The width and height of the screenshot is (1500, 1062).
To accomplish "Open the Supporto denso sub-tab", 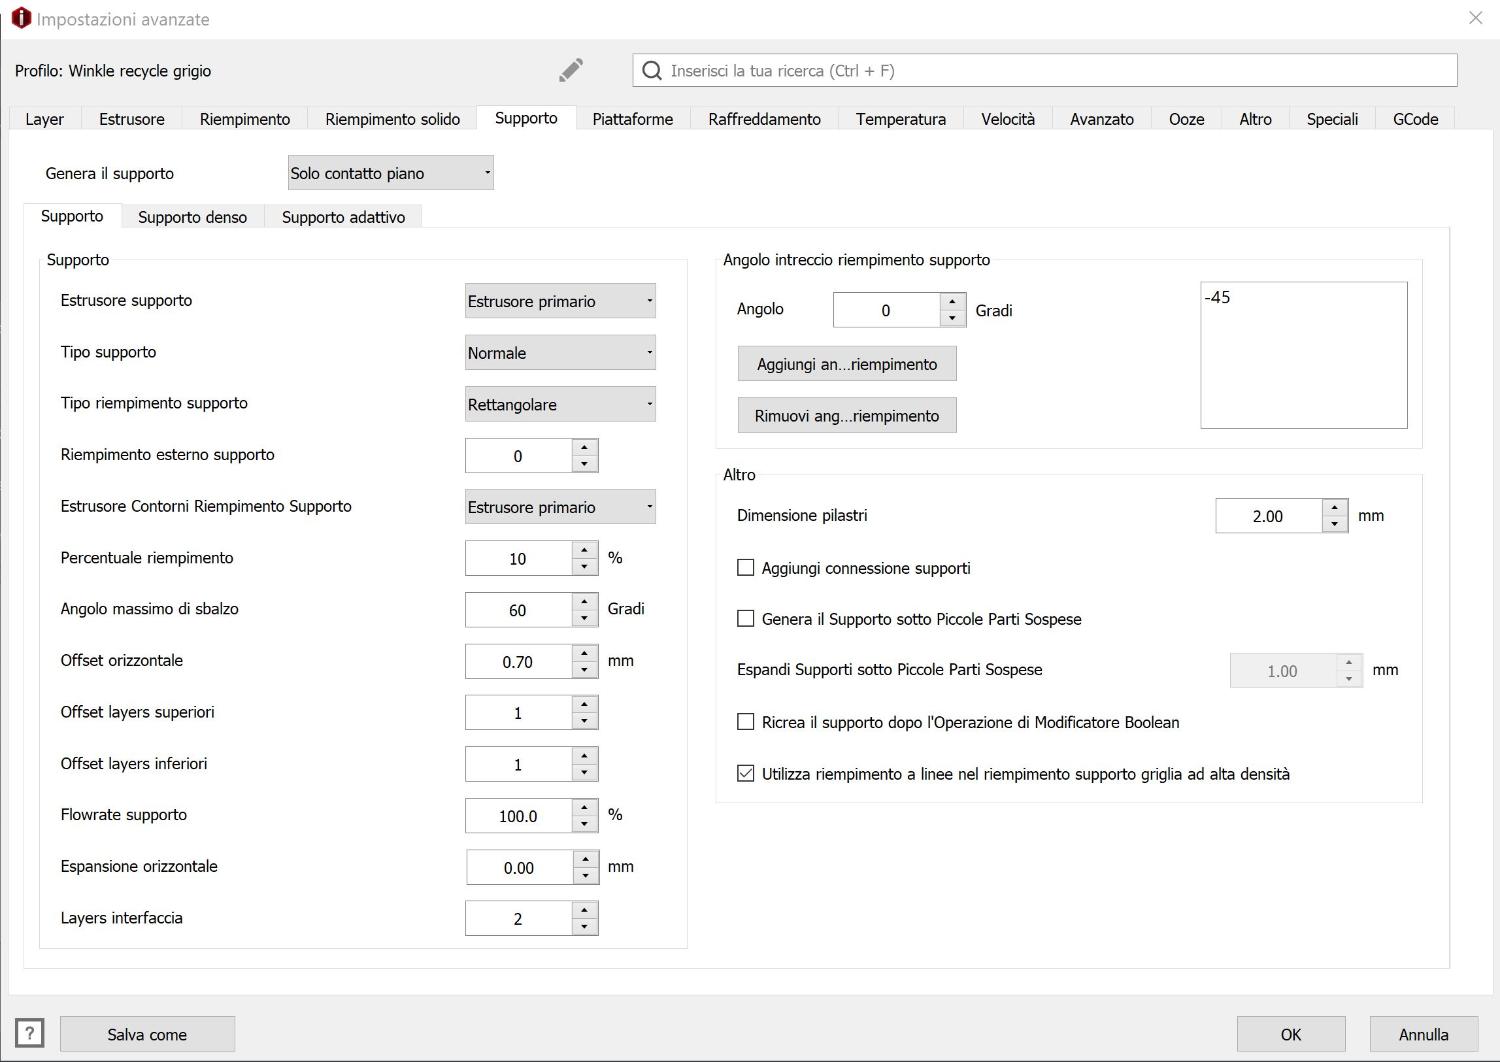I will coord(192,217).
